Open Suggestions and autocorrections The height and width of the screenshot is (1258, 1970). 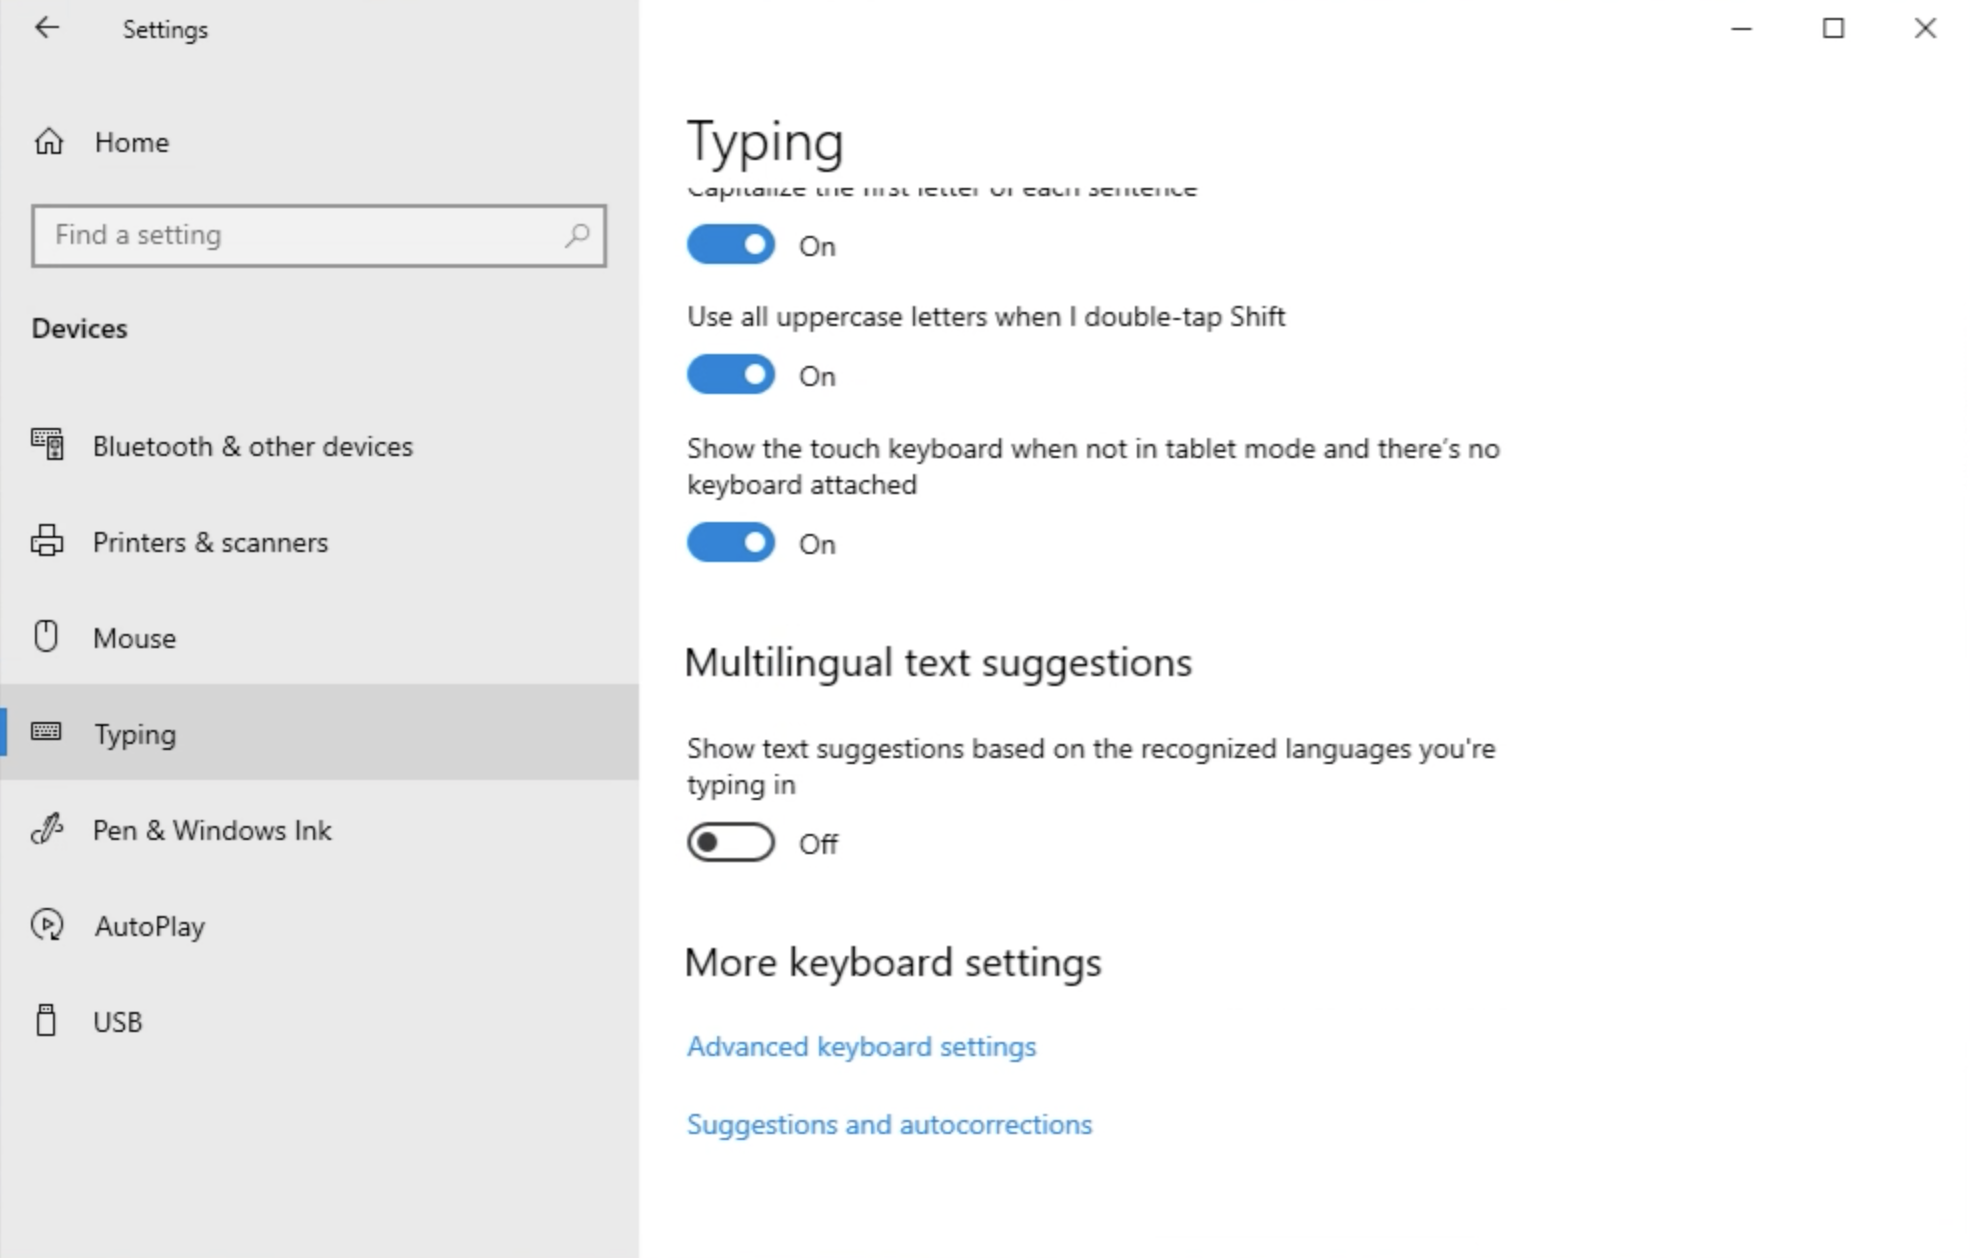(888, 1124)
